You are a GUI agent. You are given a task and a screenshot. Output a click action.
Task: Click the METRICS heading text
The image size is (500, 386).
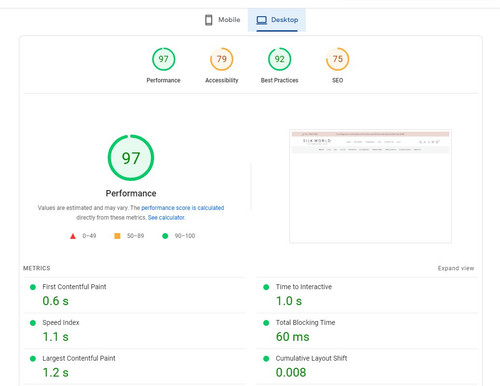point(37,268)
